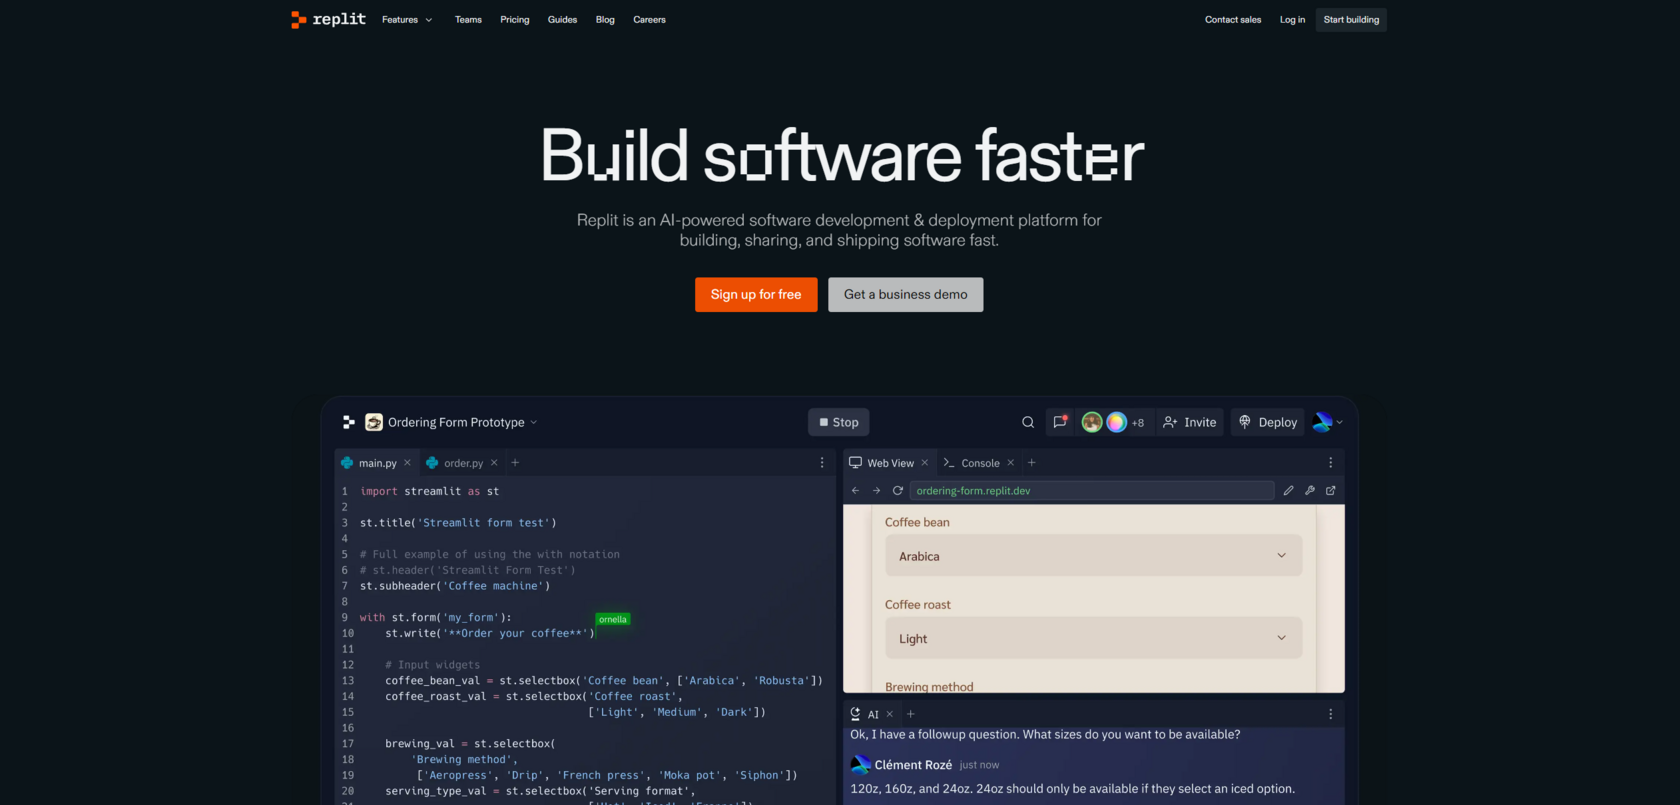Show the +8 more collaborators

(1138, 423)
